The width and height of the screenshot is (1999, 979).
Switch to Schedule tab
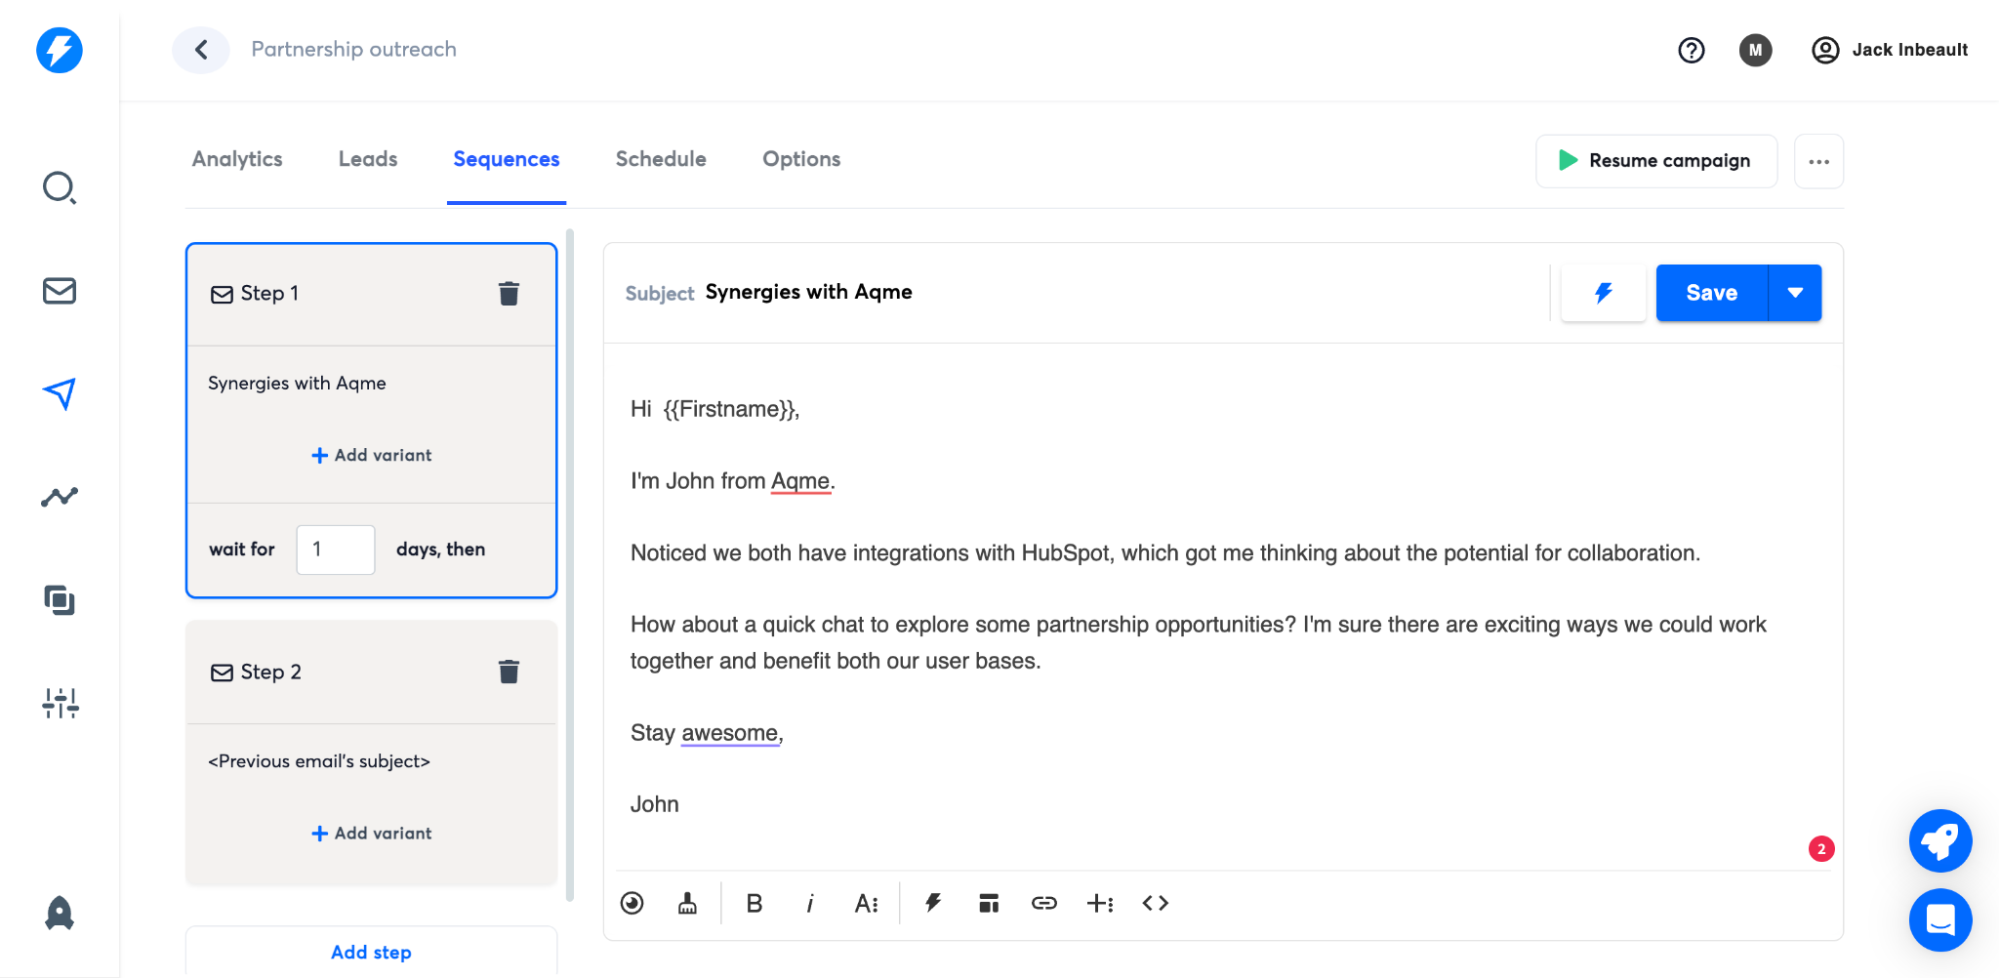[x=661, y=159]
